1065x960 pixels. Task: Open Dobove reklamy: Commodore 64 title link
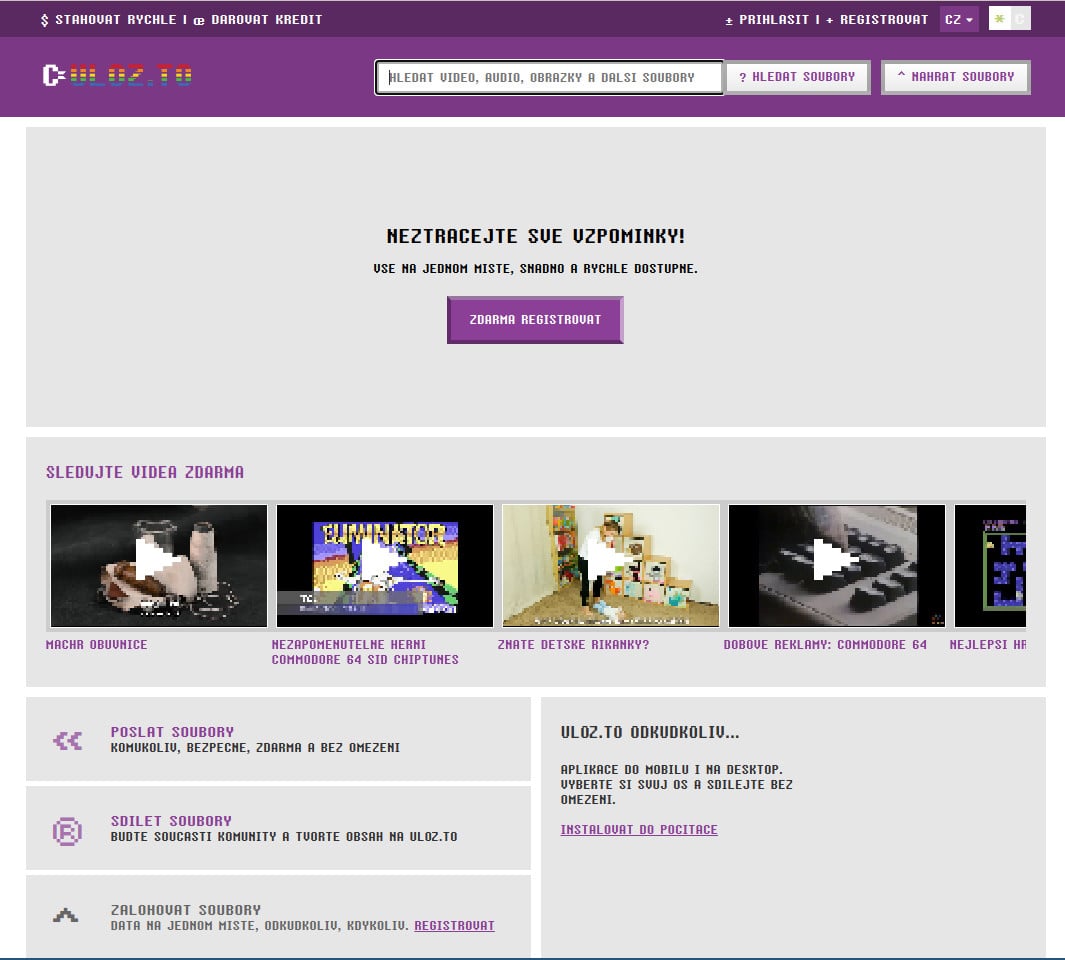(x=825, y=644)
